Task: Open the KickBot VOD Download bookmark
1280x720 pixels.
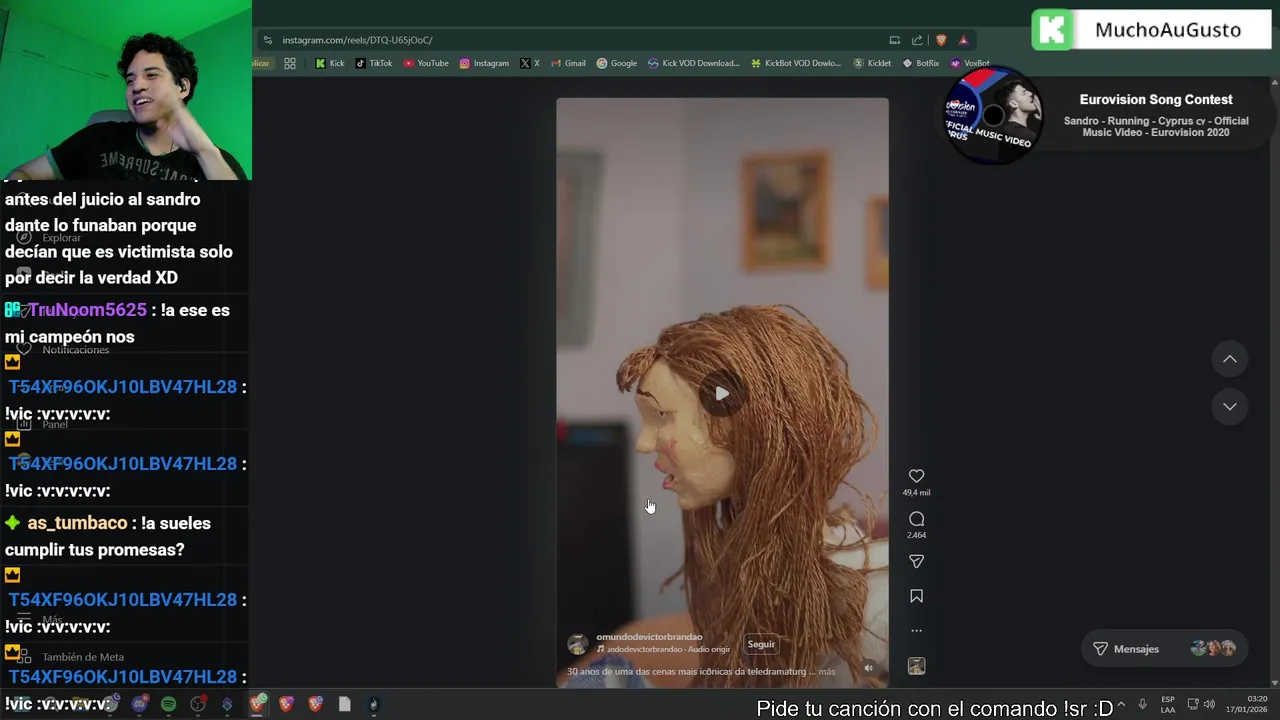Action: pyautogui.click(x=796, y=63)
